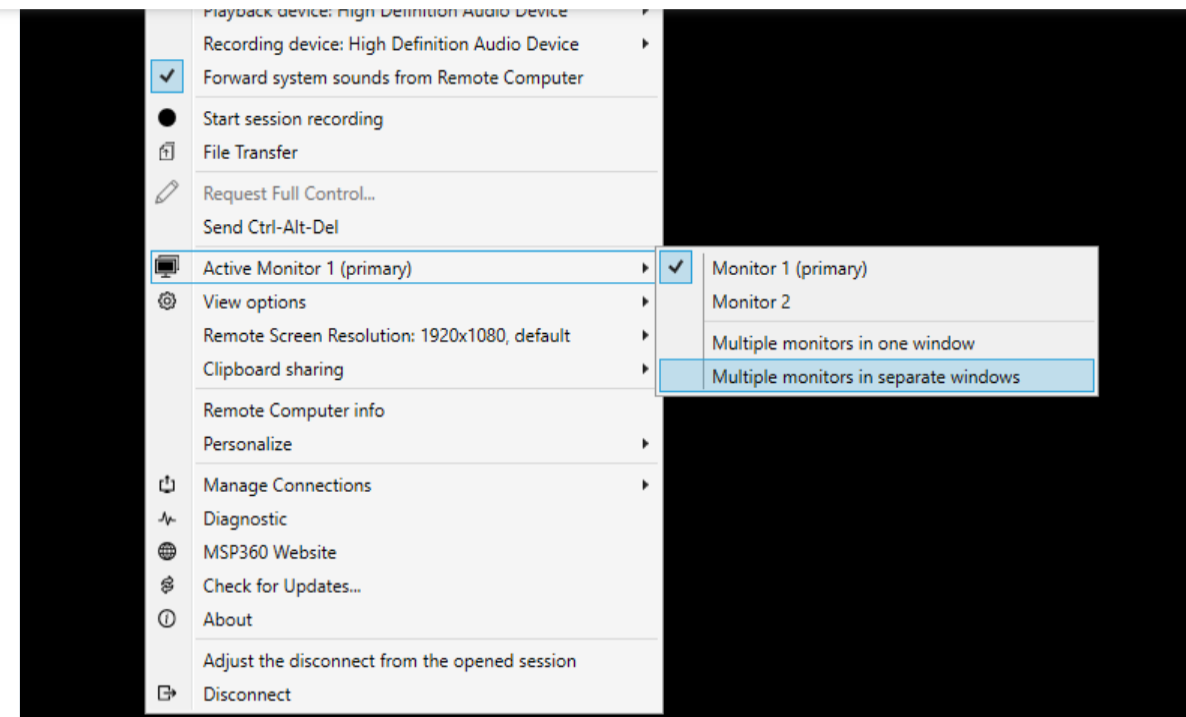The width and height of the screenshot is (1186, 717).
Task: Expand Remote Screen Resolution submenu arrow
Action: (x=645, y=335)
